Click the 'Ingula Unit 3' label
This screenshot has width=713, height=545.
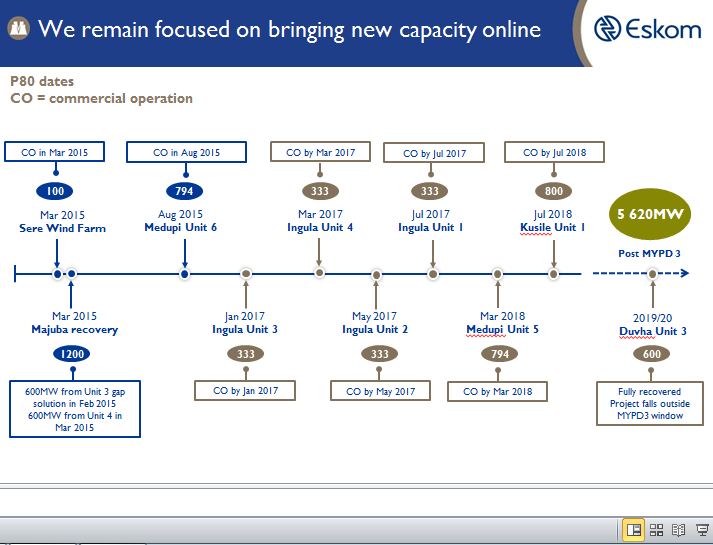click(x=245, y=329)
